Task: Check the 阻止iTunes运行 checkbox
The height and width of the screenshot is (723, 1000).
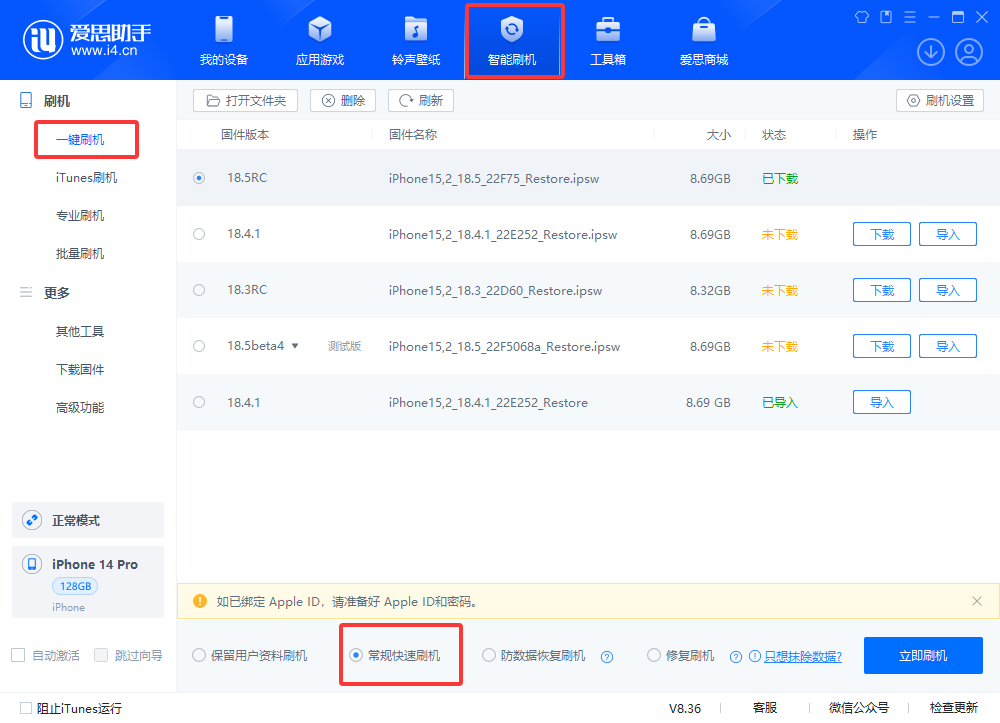Action: (26, 708)
